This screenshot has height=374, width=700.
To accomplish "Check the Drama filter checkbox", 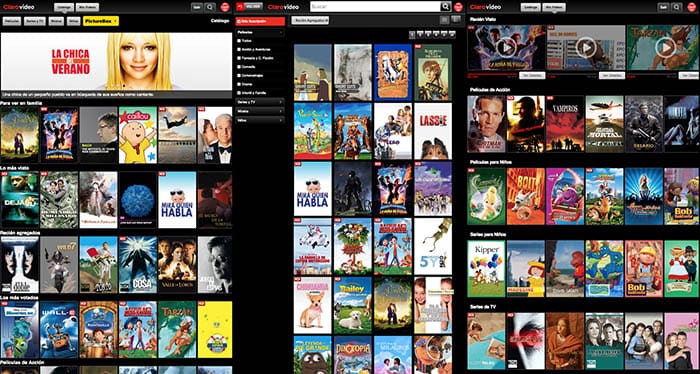I will [x=239, y=84].
